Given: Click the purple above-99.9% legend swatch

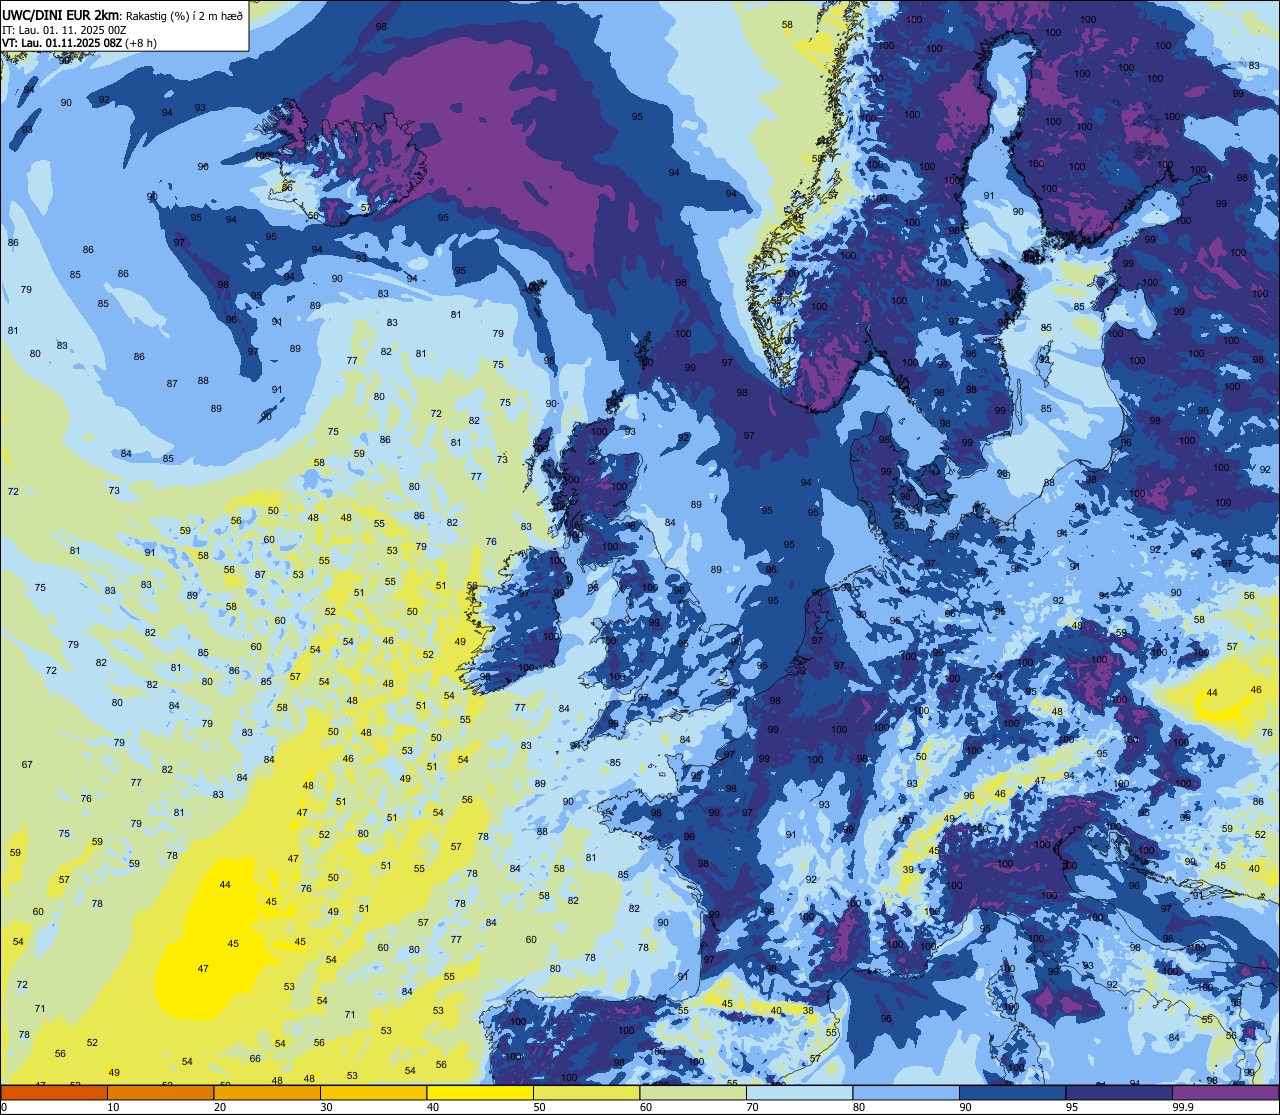Looking at the screenshot, I should tap(1226, 1092).
